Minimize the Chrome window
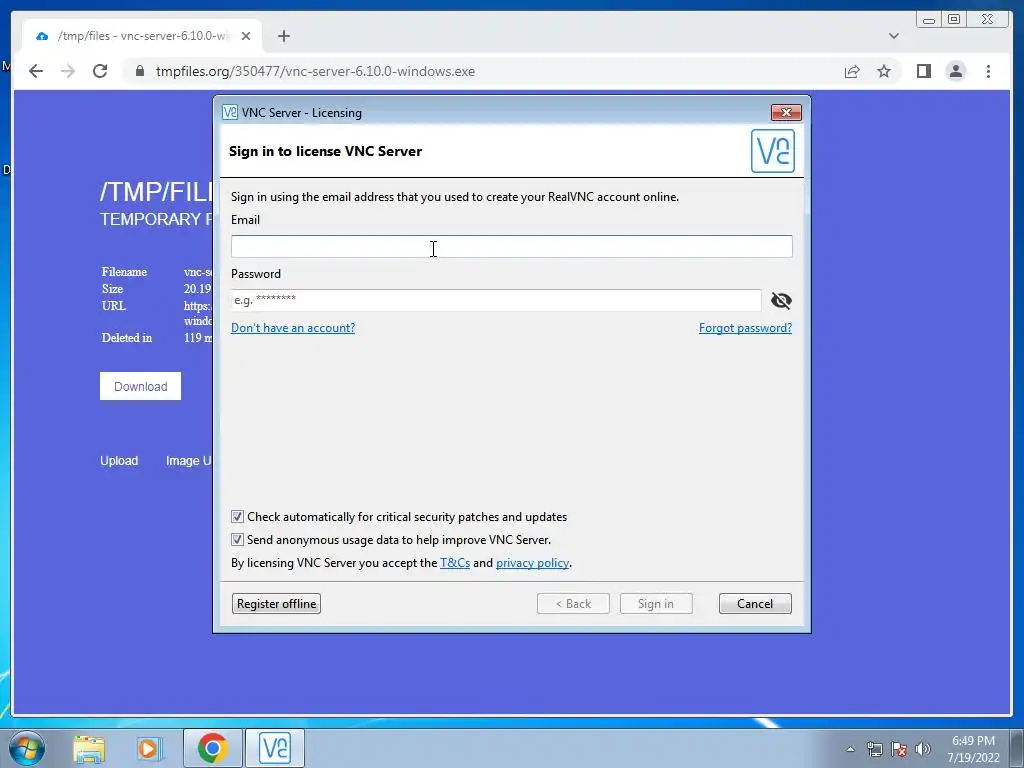Screen dimensions: 1024x768 pyautogui.click(x=929, y=20)
